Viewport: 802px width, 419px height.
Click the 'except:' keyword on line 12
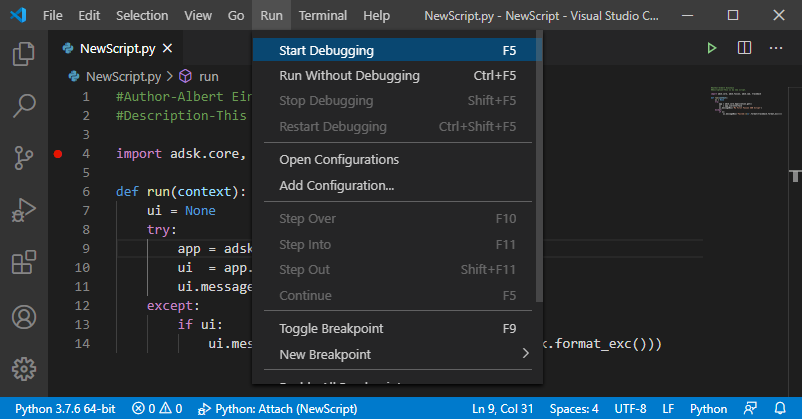[173, 306]
